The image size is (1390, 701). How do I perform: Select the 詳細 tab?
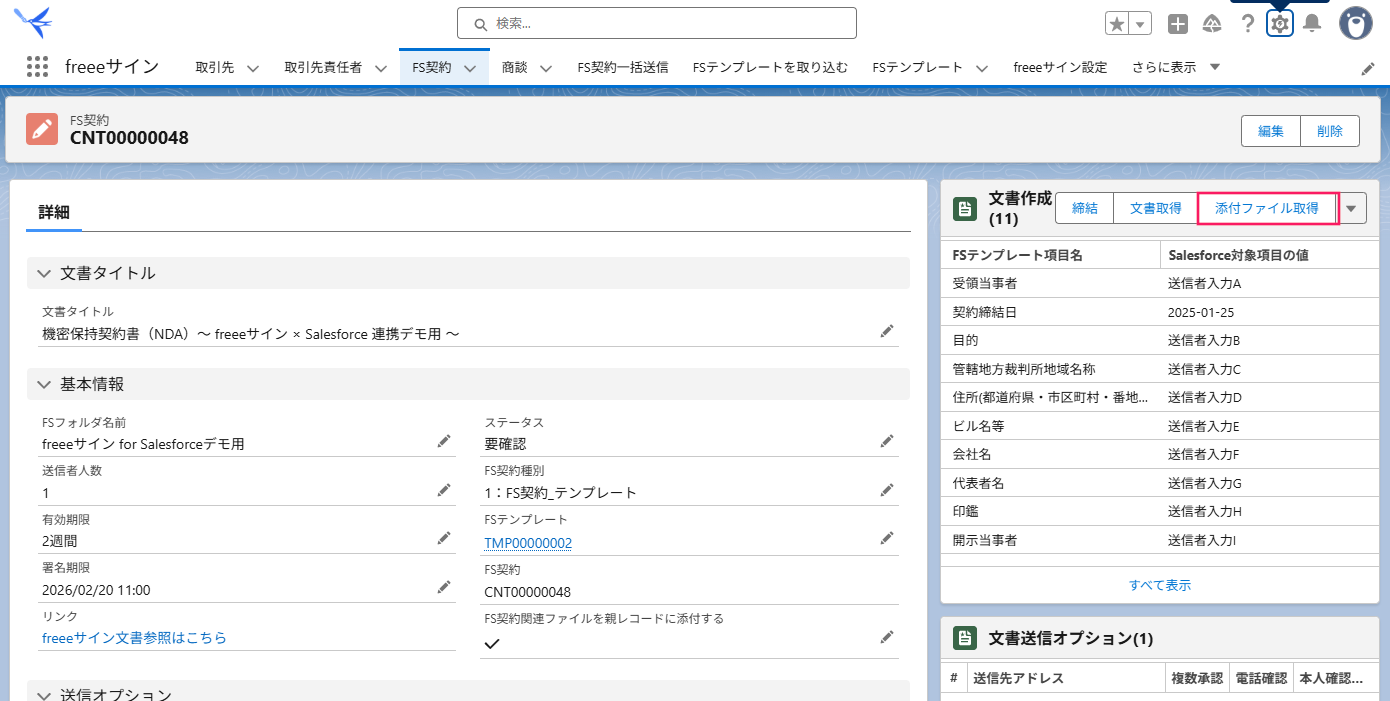coord(54,212)
